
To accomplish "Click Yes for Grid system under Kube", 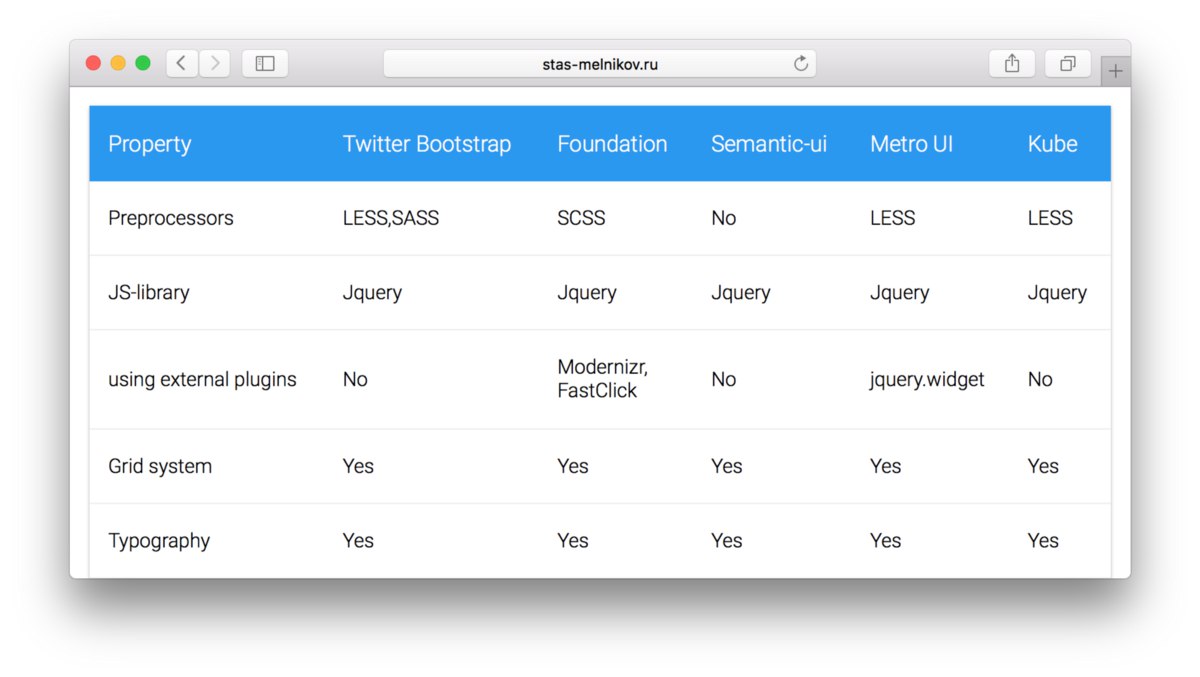I will (x=1043, y=466).
